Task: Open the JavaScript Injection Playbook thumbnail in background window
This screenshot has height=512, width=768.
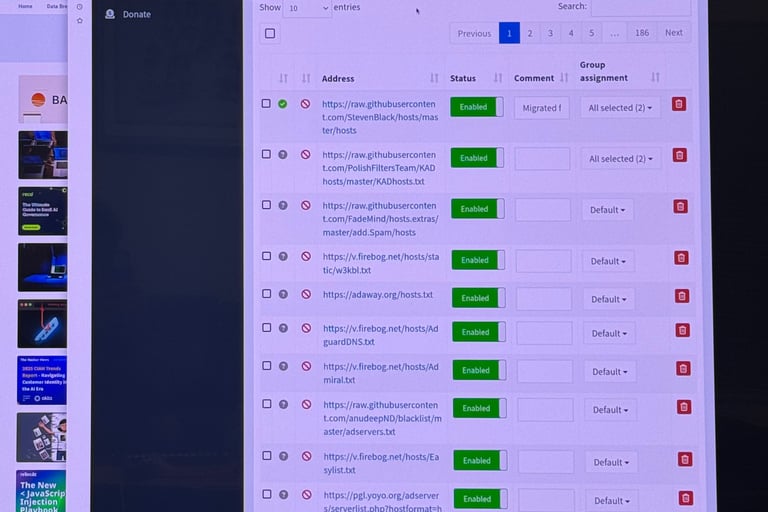Action: click(x=41, y=491)
